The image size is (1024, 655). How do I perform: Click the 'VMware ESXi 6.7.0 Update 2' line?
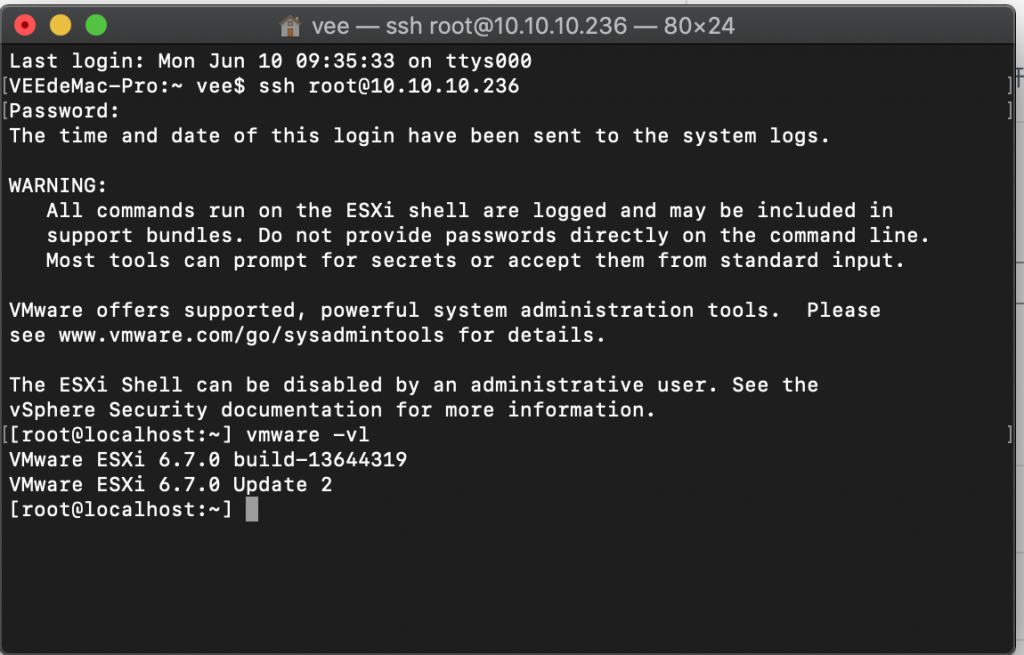170,485
